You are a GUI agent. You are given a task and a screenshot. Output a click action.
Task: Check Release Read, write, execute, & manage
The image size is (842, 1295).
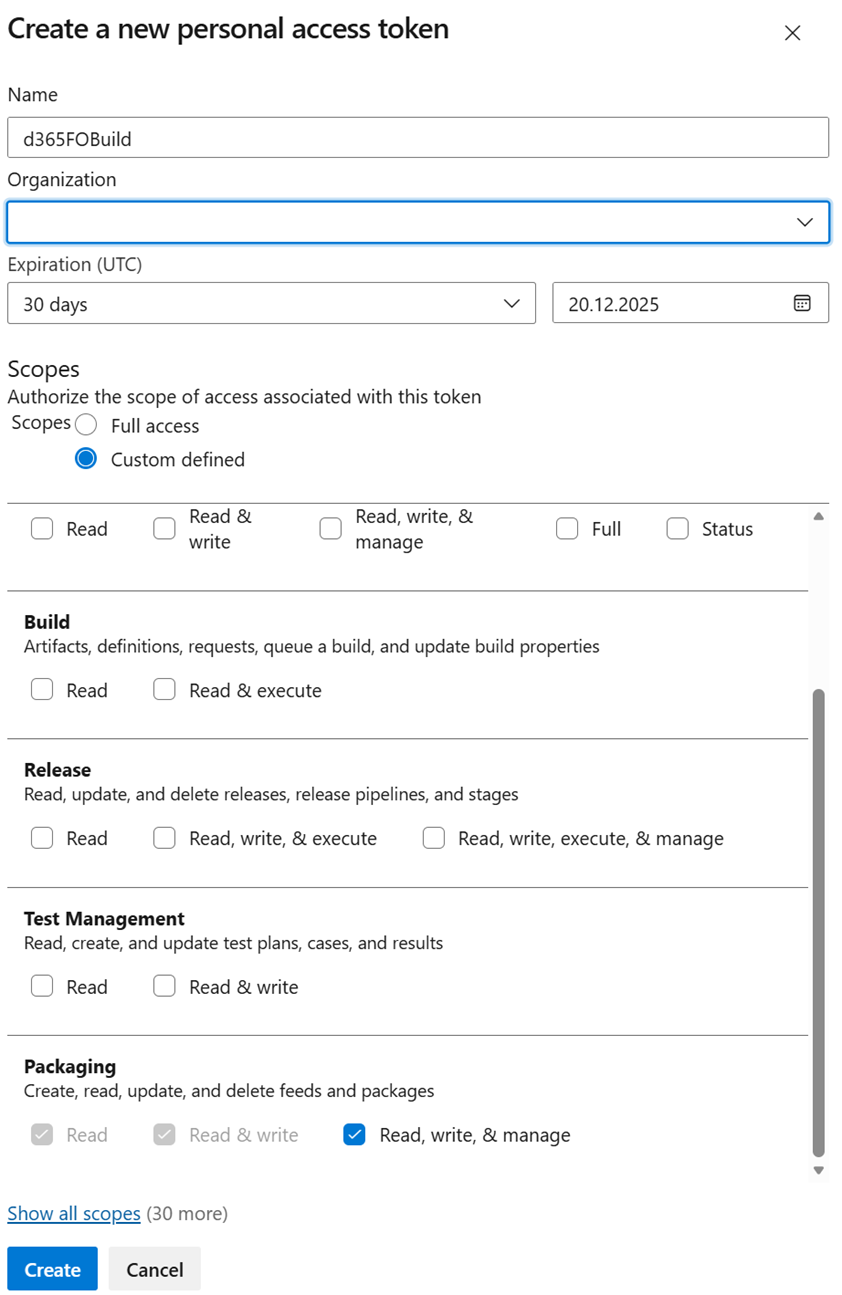click(433, 838)
